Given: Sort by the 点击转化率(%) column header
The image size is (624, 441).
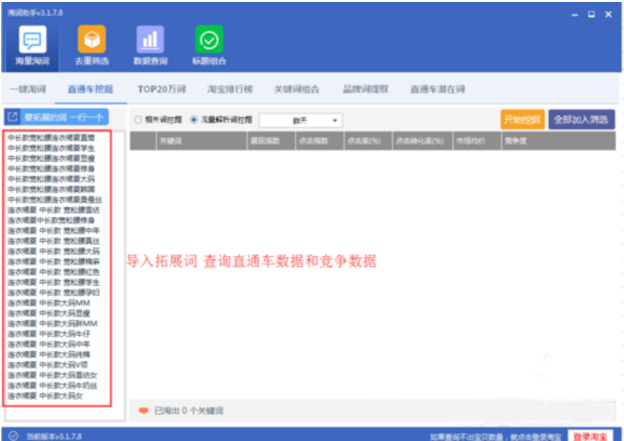Looking at the screenshot, I should tap(423, 141).
